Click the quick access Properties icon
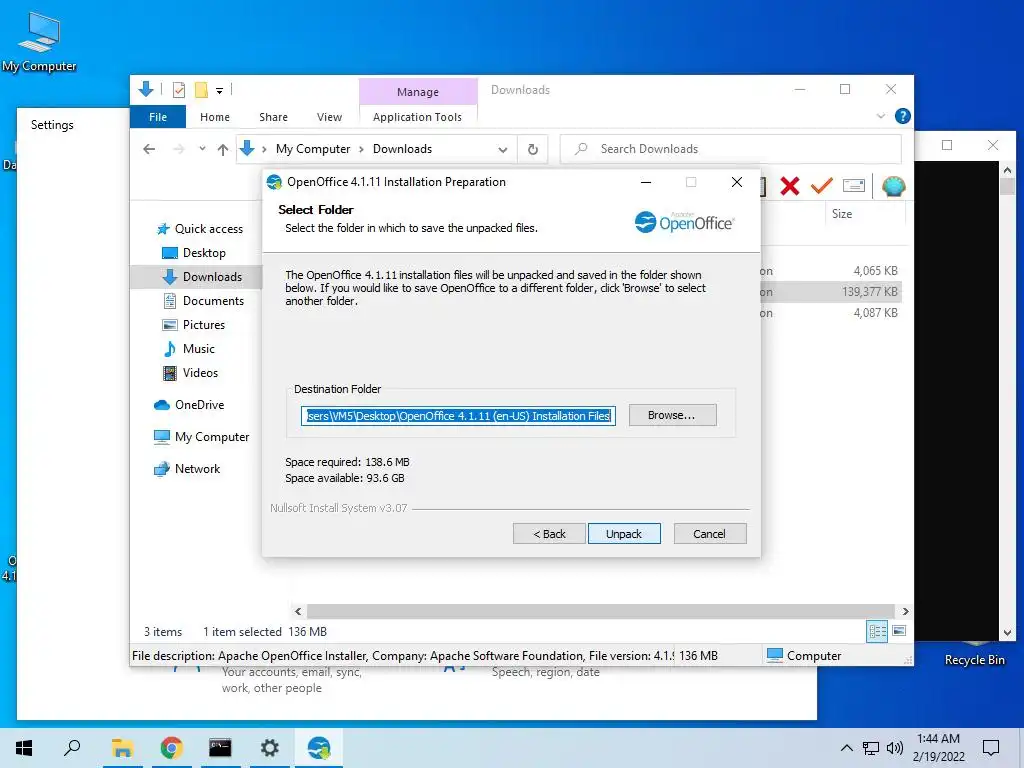This screenshot has height=768, width=1024. tap(178, 90)
